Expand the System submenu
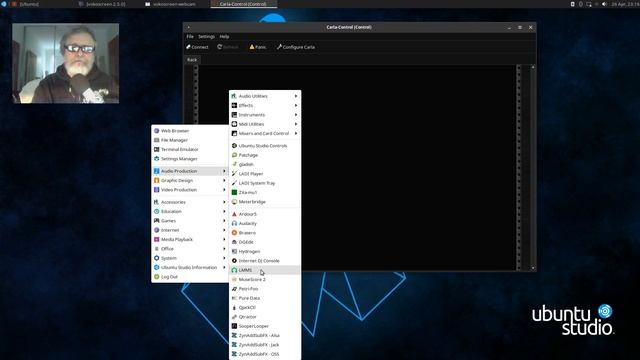 pyautogui.click(x=190, y=258)
